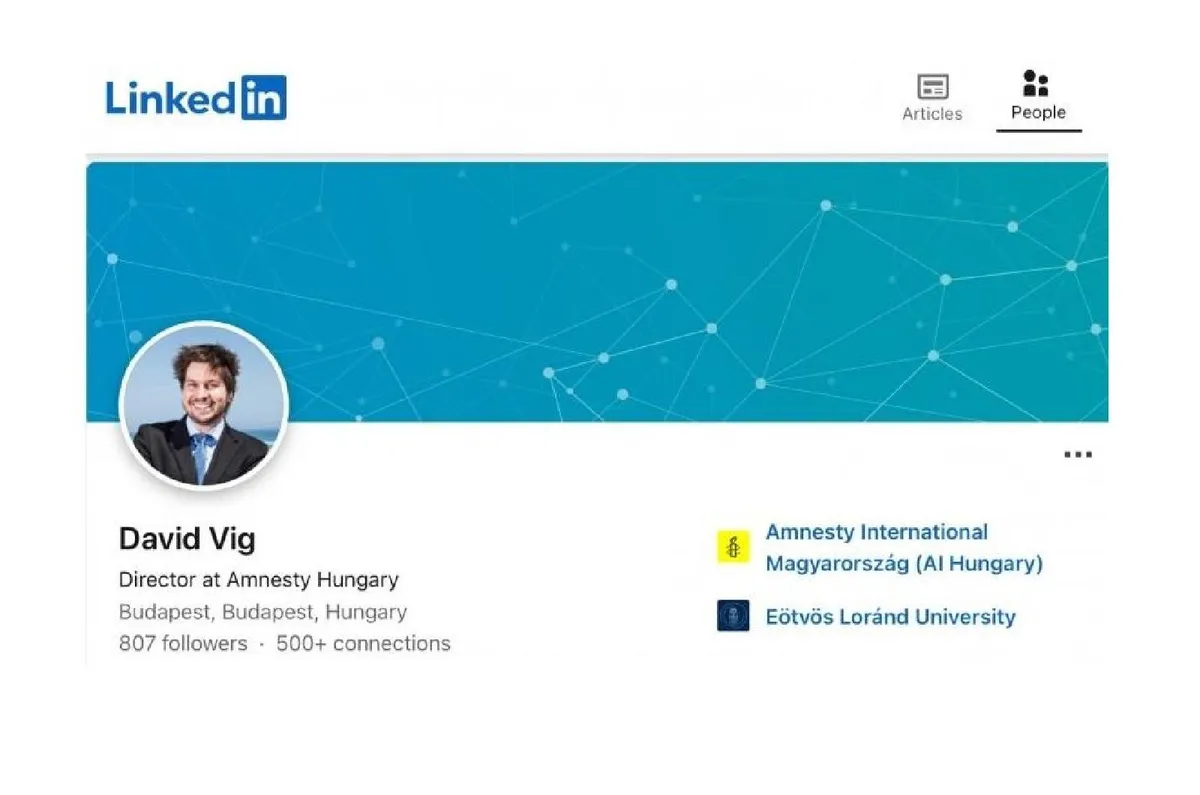Click the Eötvös Loránd University crest icon
Screen dimensions: 1200x795
733,616
